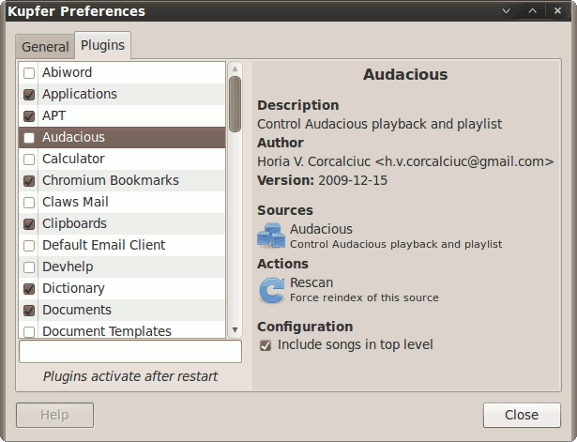Image resolution: width=577 pixels, height=442 pixels.
Task: Click the scrollbar down arrow in plugin list
Action: [x=235, y=329]
